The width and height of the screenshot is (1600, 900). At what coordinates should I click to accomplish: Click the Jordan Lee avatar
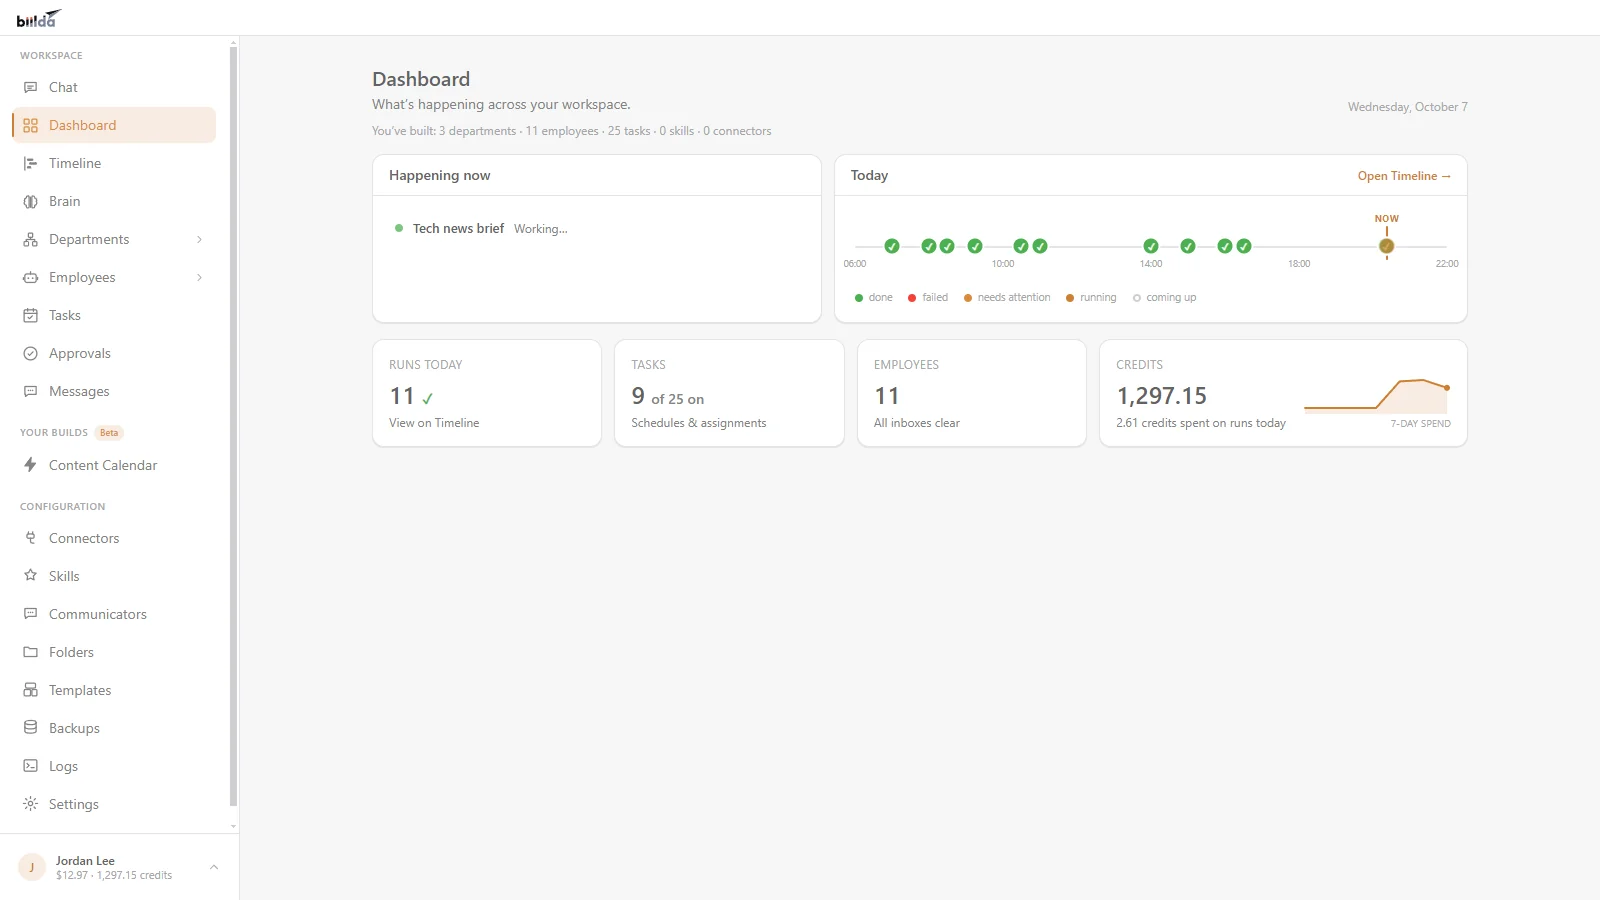pyautogui.click(x=32, y=867)
